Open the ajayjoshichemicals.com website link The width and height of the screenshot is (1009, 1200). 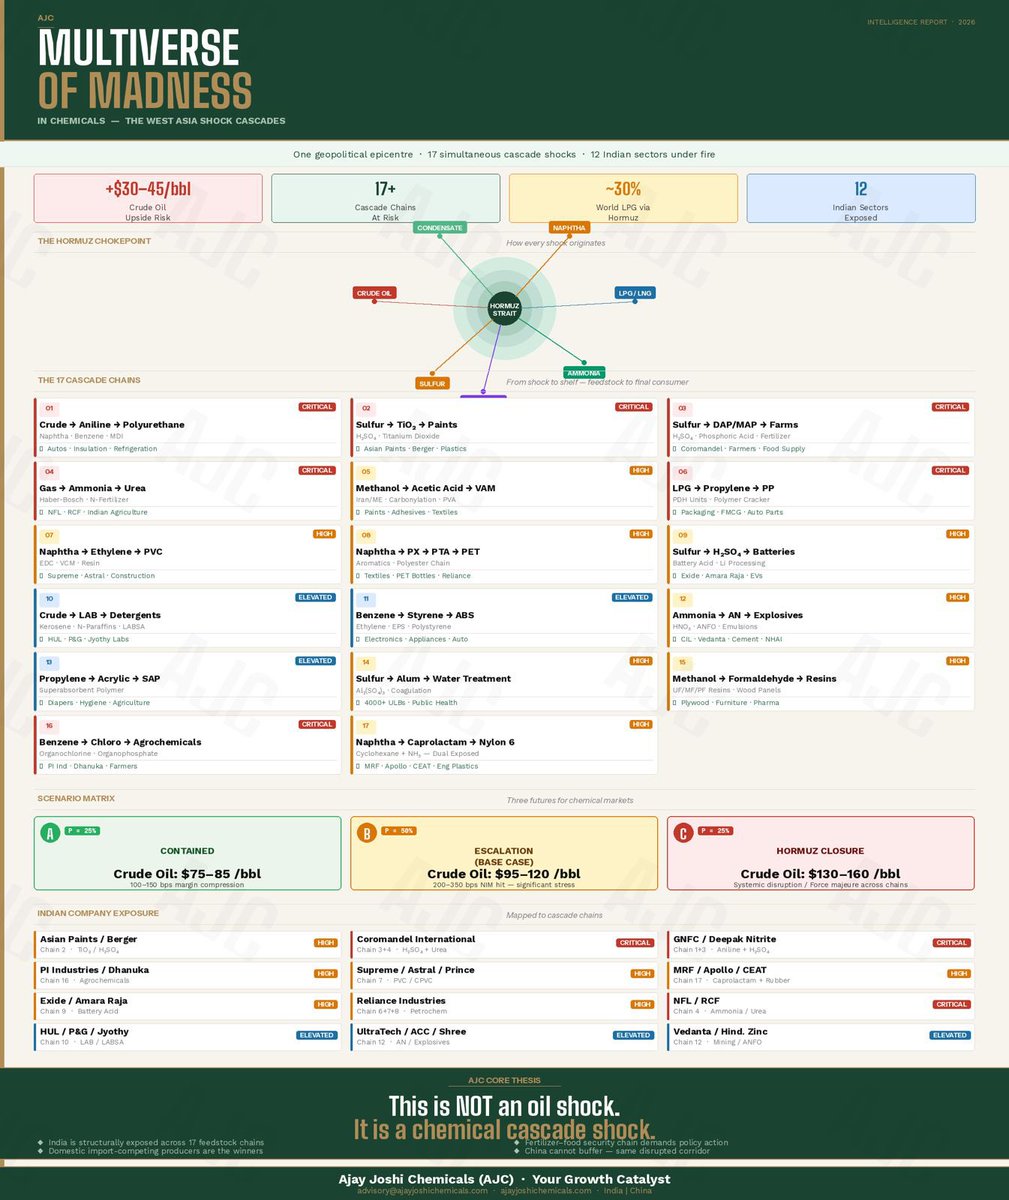pyautogui.click(x=546, y=1191)
